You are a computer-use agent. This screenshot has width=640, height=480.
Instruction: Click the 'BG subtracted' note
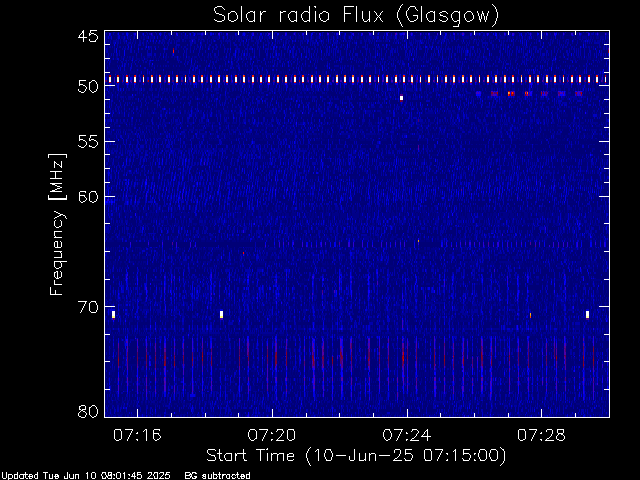[217, 476]
